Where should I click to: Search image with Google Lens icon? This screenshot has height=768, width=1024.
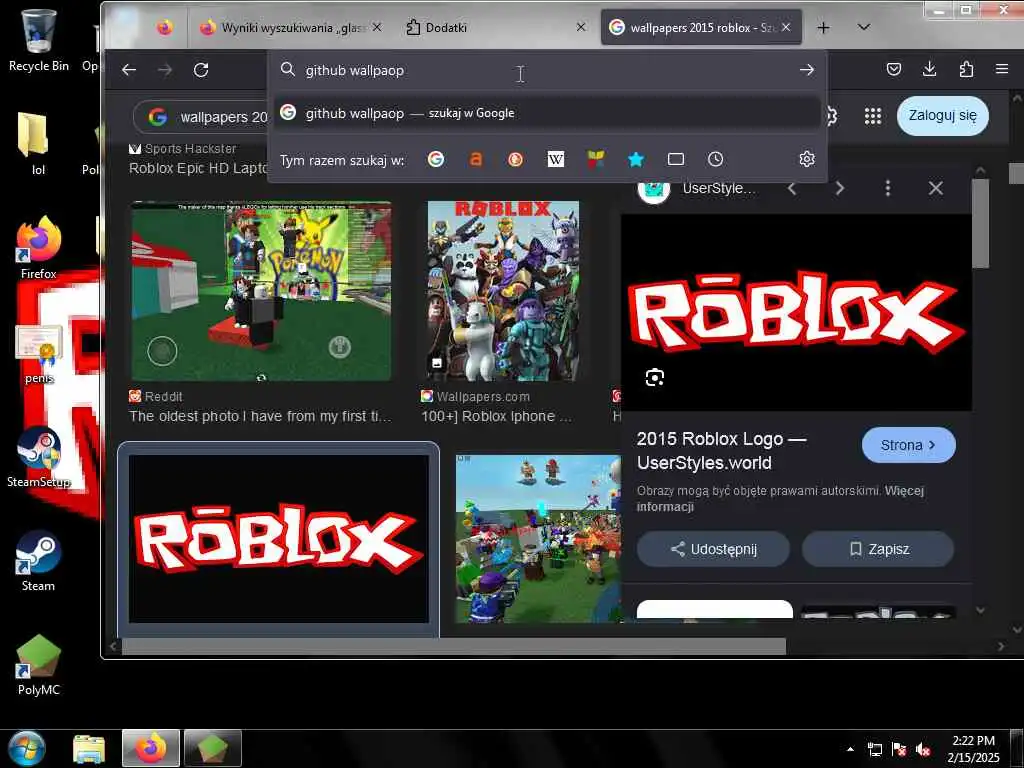pyautogui.click(x=654, y=377)
